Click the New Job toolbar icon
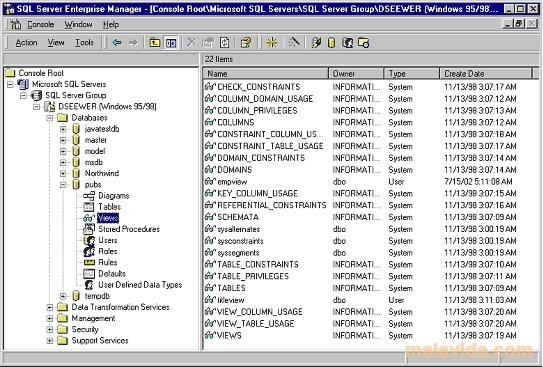This screenshot has height=367, width=543. coord(363,43)
